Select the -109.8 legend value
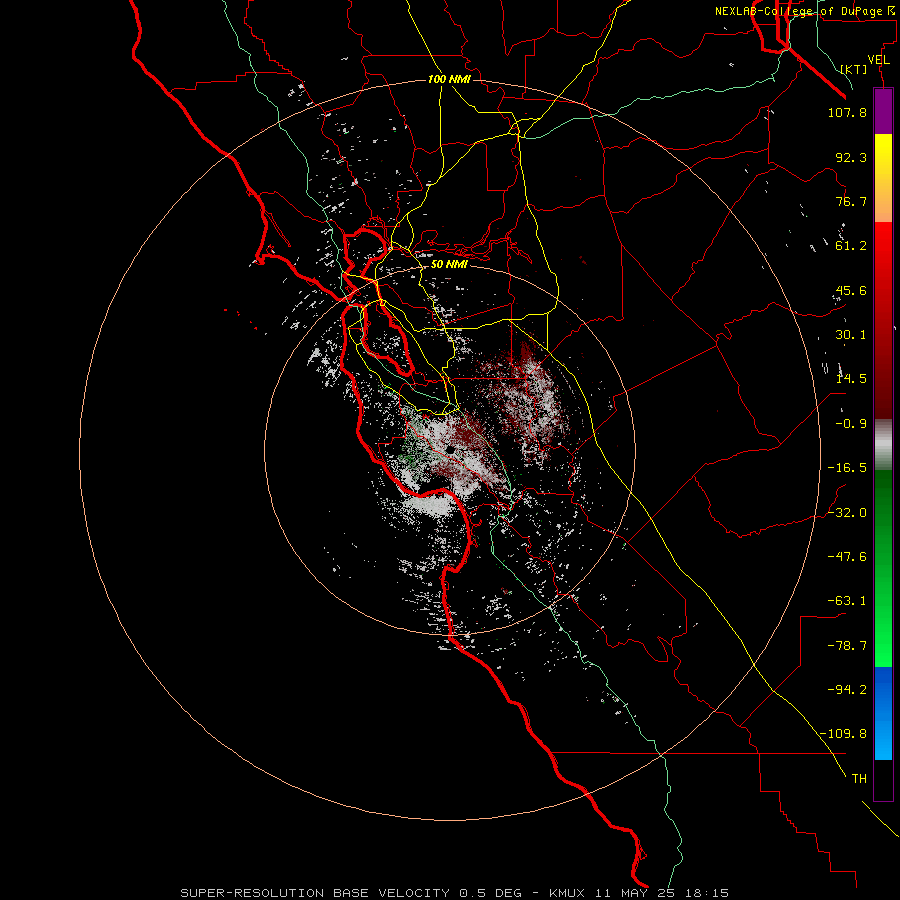900x900 pixels. [843, 734]
